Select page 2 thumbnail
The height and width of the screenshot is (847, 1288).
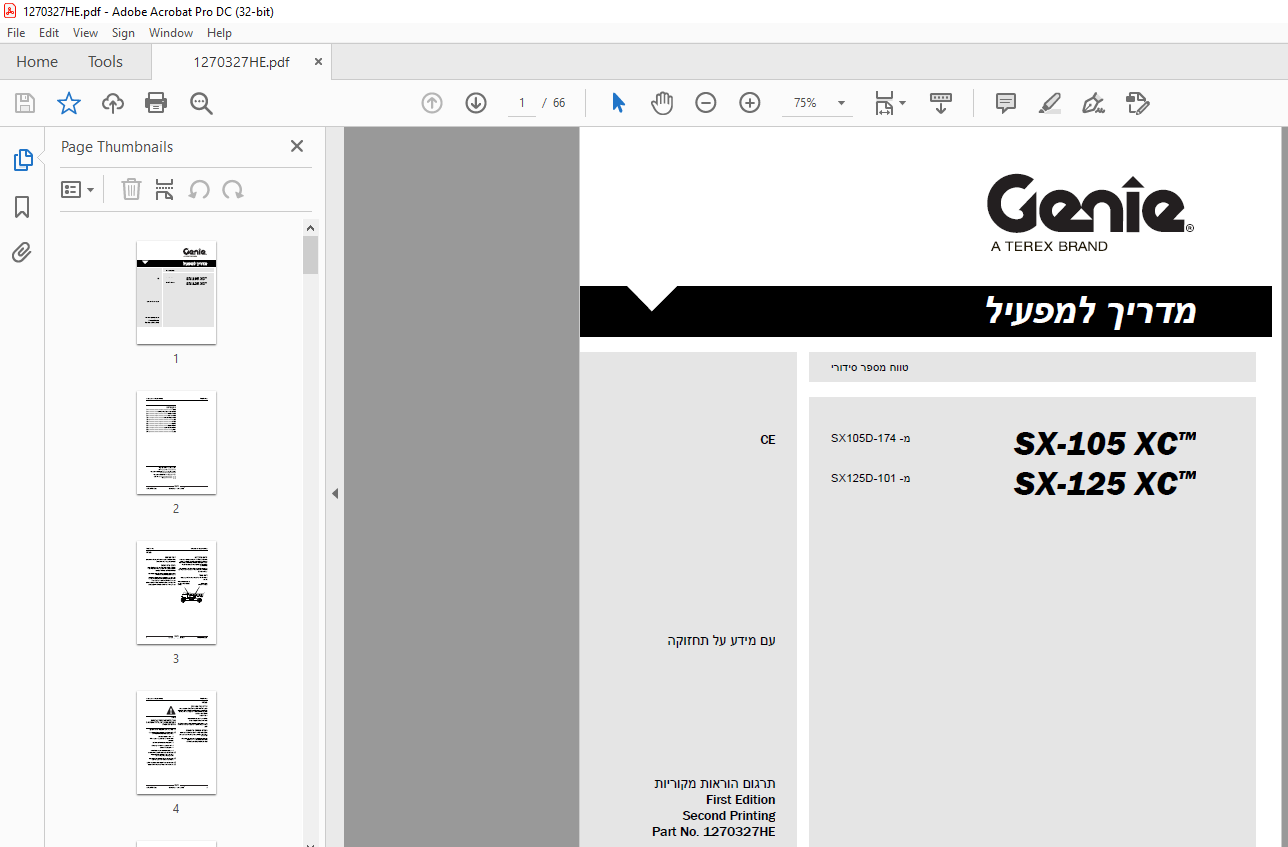pos(176,442)
